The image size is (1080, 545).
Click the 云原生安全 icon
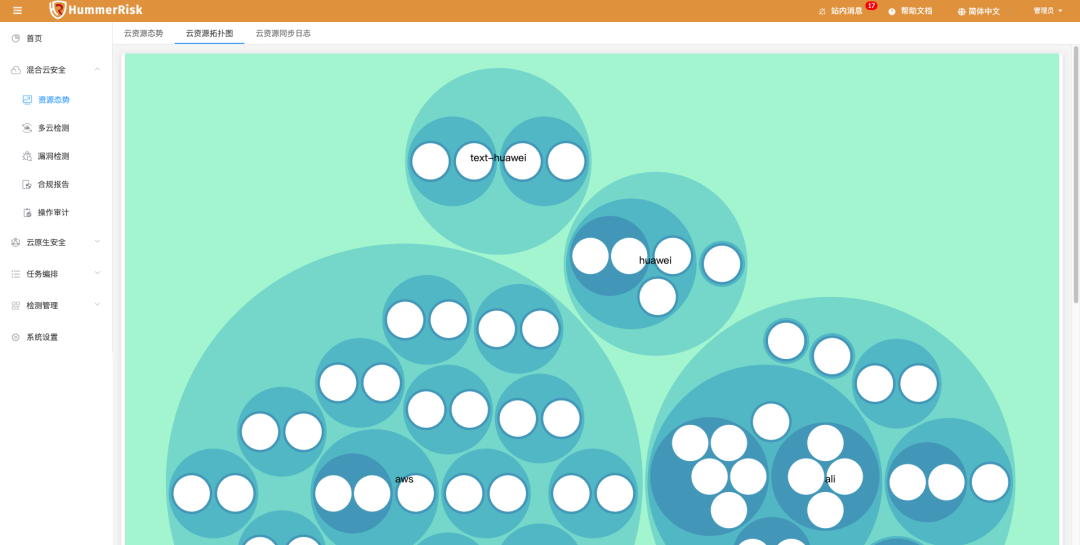[16, 242]
